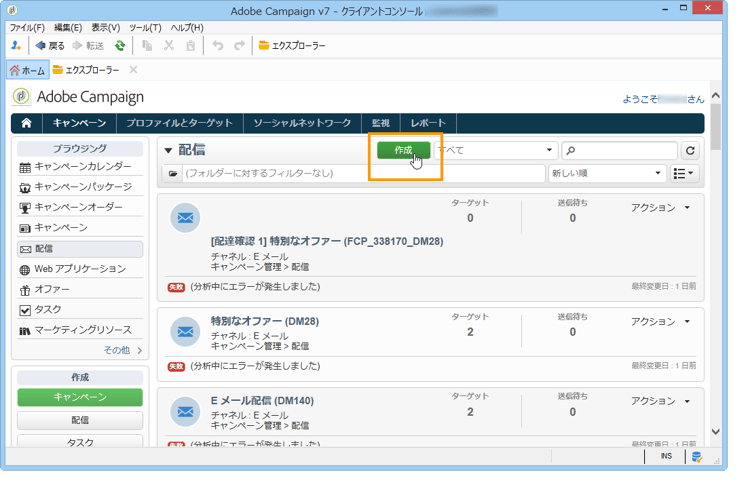Open the ソーシャルネットワーク navigation tab
Screen dimensions: 750x489
click(302, 123)
